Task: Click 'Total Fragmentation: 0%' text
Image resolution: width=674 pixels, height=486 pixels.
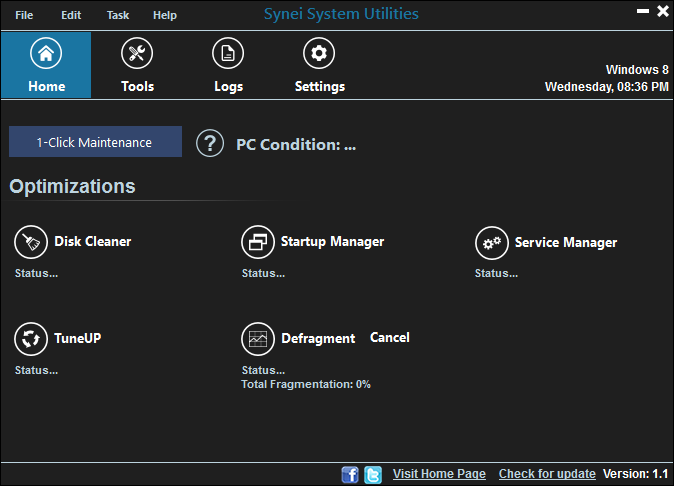Action: 306,384
